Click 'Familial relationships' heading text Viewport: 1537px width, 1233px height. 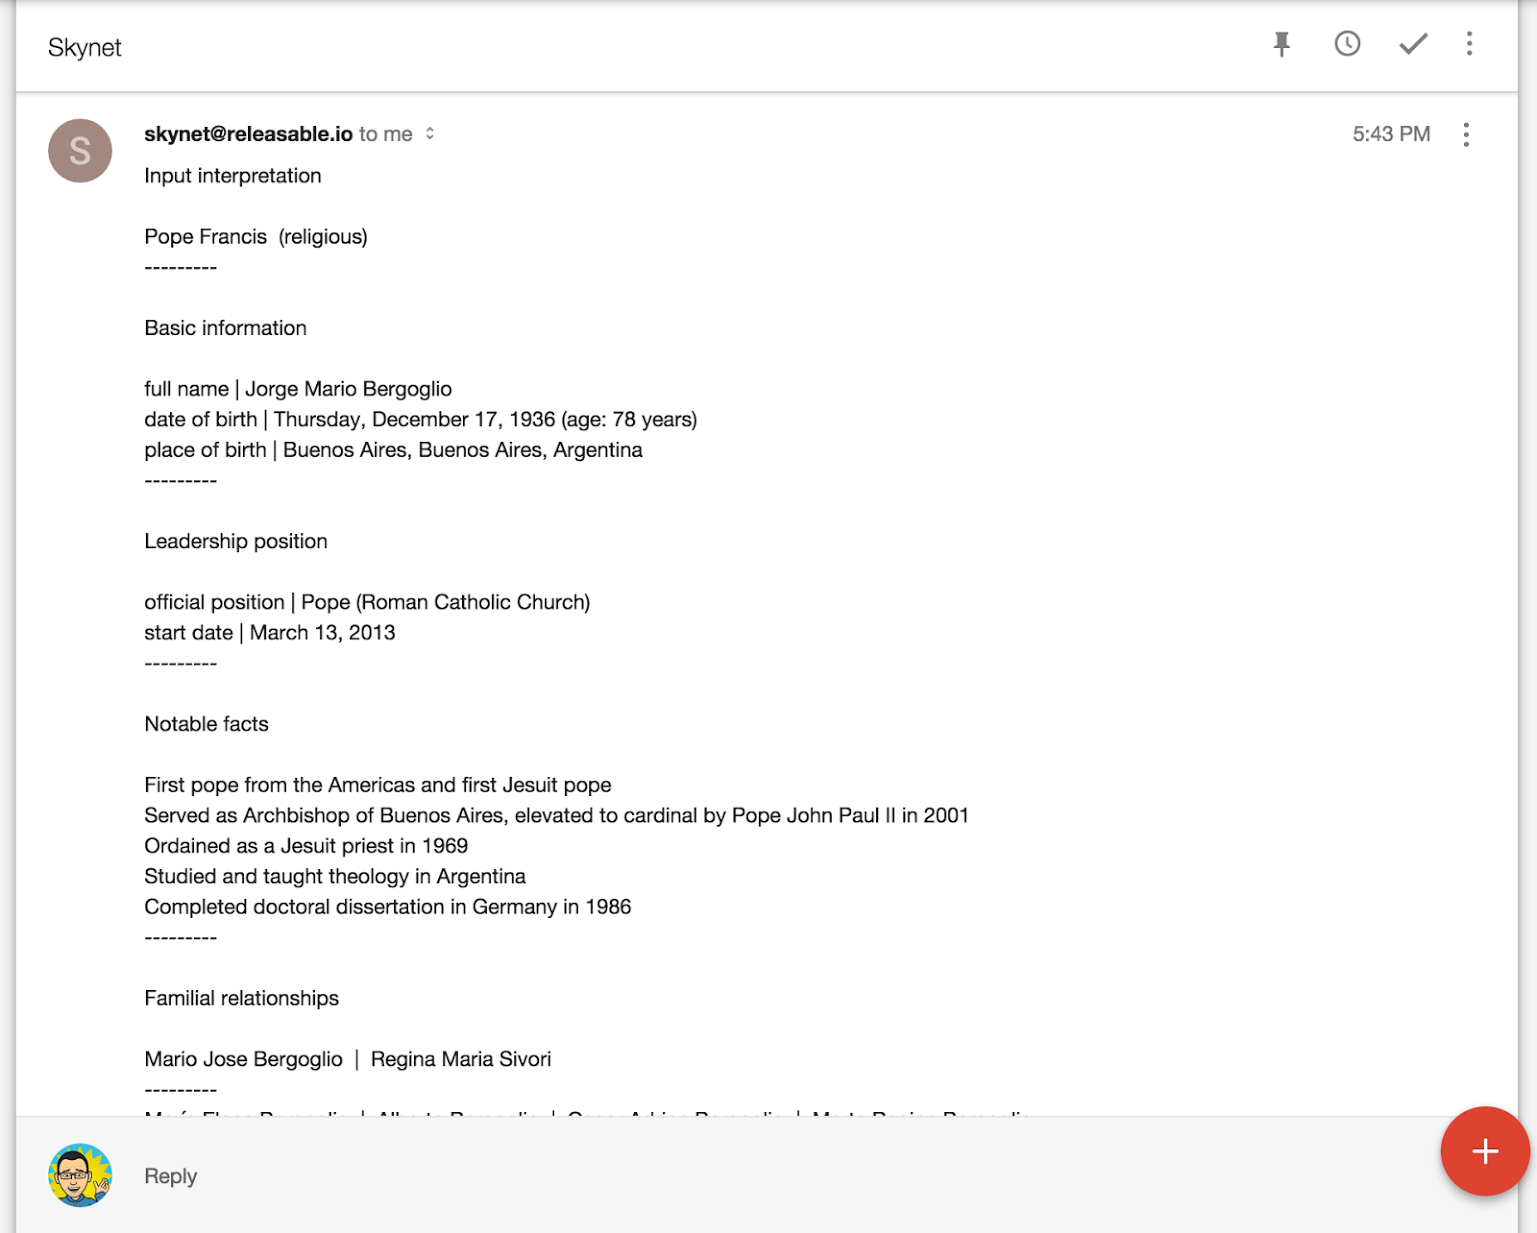click(241, 998)
